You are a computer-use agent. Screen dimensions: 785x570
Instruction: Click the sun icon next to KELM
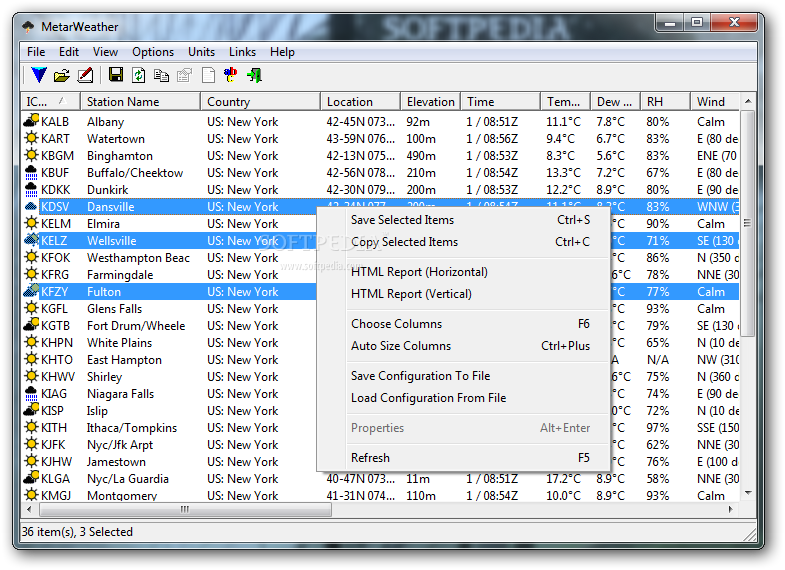tap(31, 223)
